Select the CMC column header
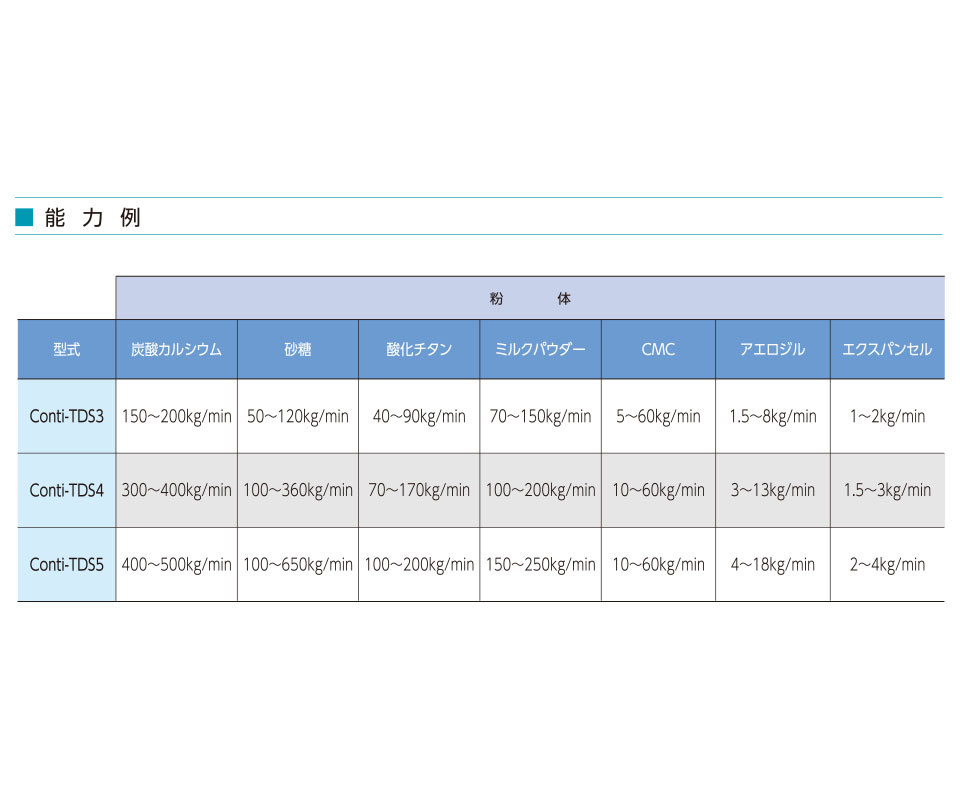This screenshot has height=800, width=960. pos(658,350)
